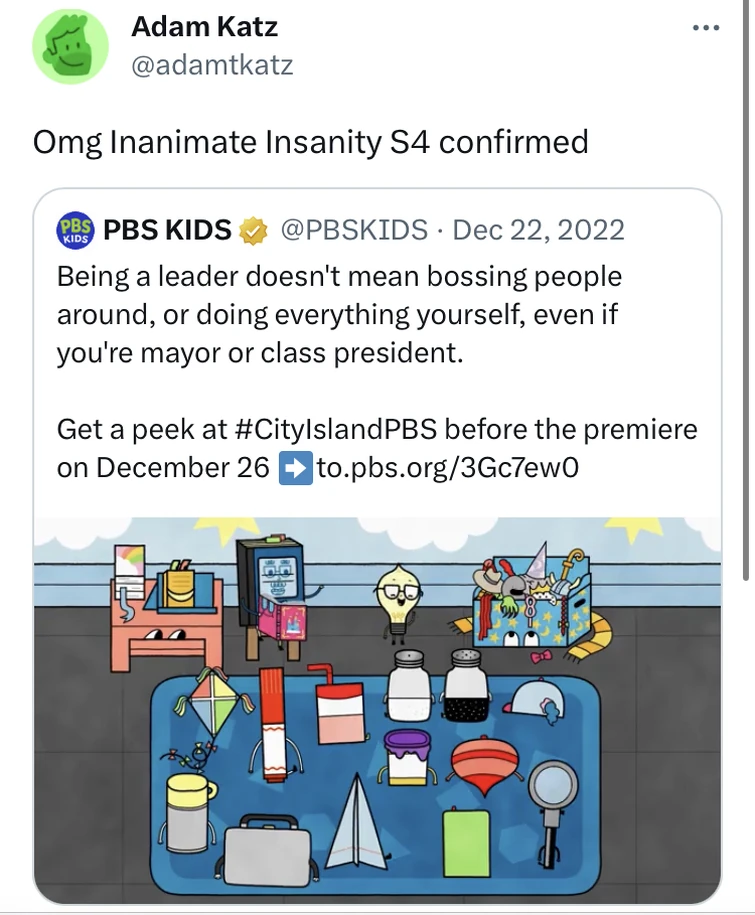Open the three-dot more options menu
The image size is (755, 915).
point(707,27)
